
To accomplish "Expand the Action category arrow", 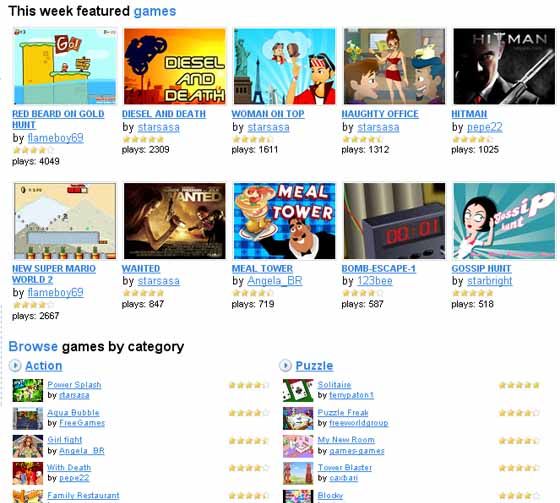I will (15, 365).
